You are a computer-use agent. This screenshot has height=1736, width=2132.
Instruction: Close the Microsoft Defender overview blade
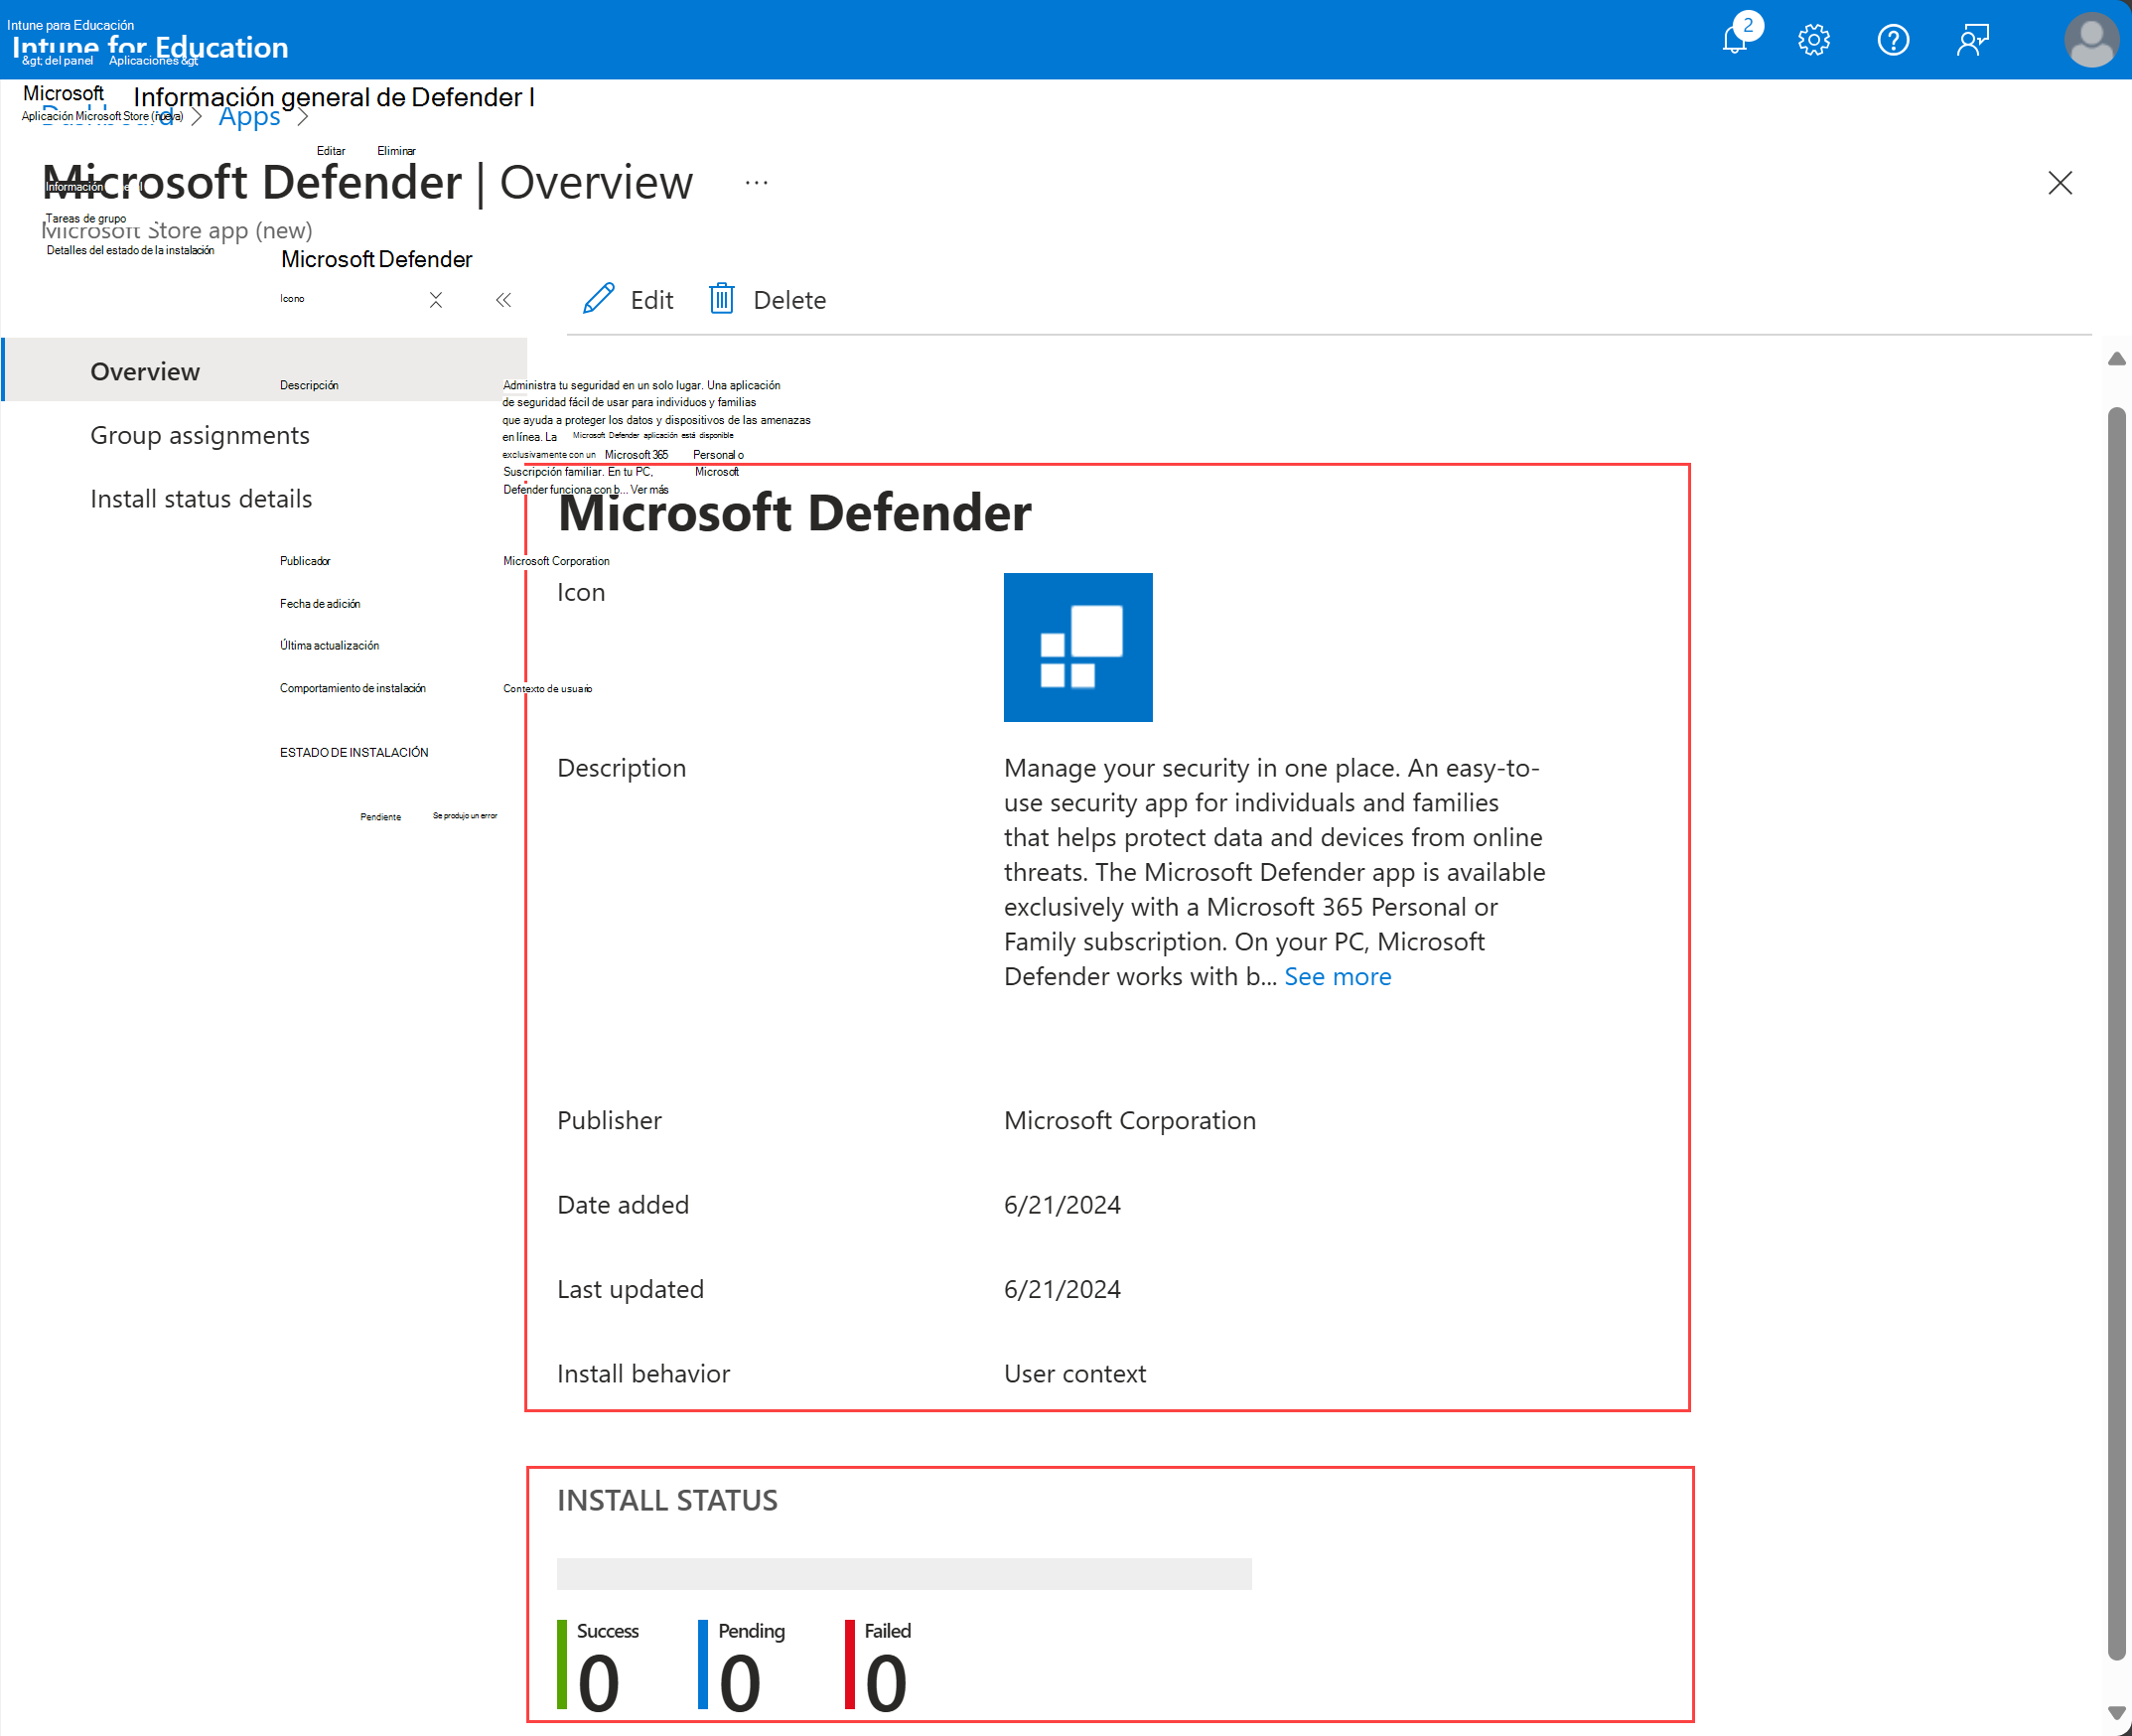[x=2059, y=183]
